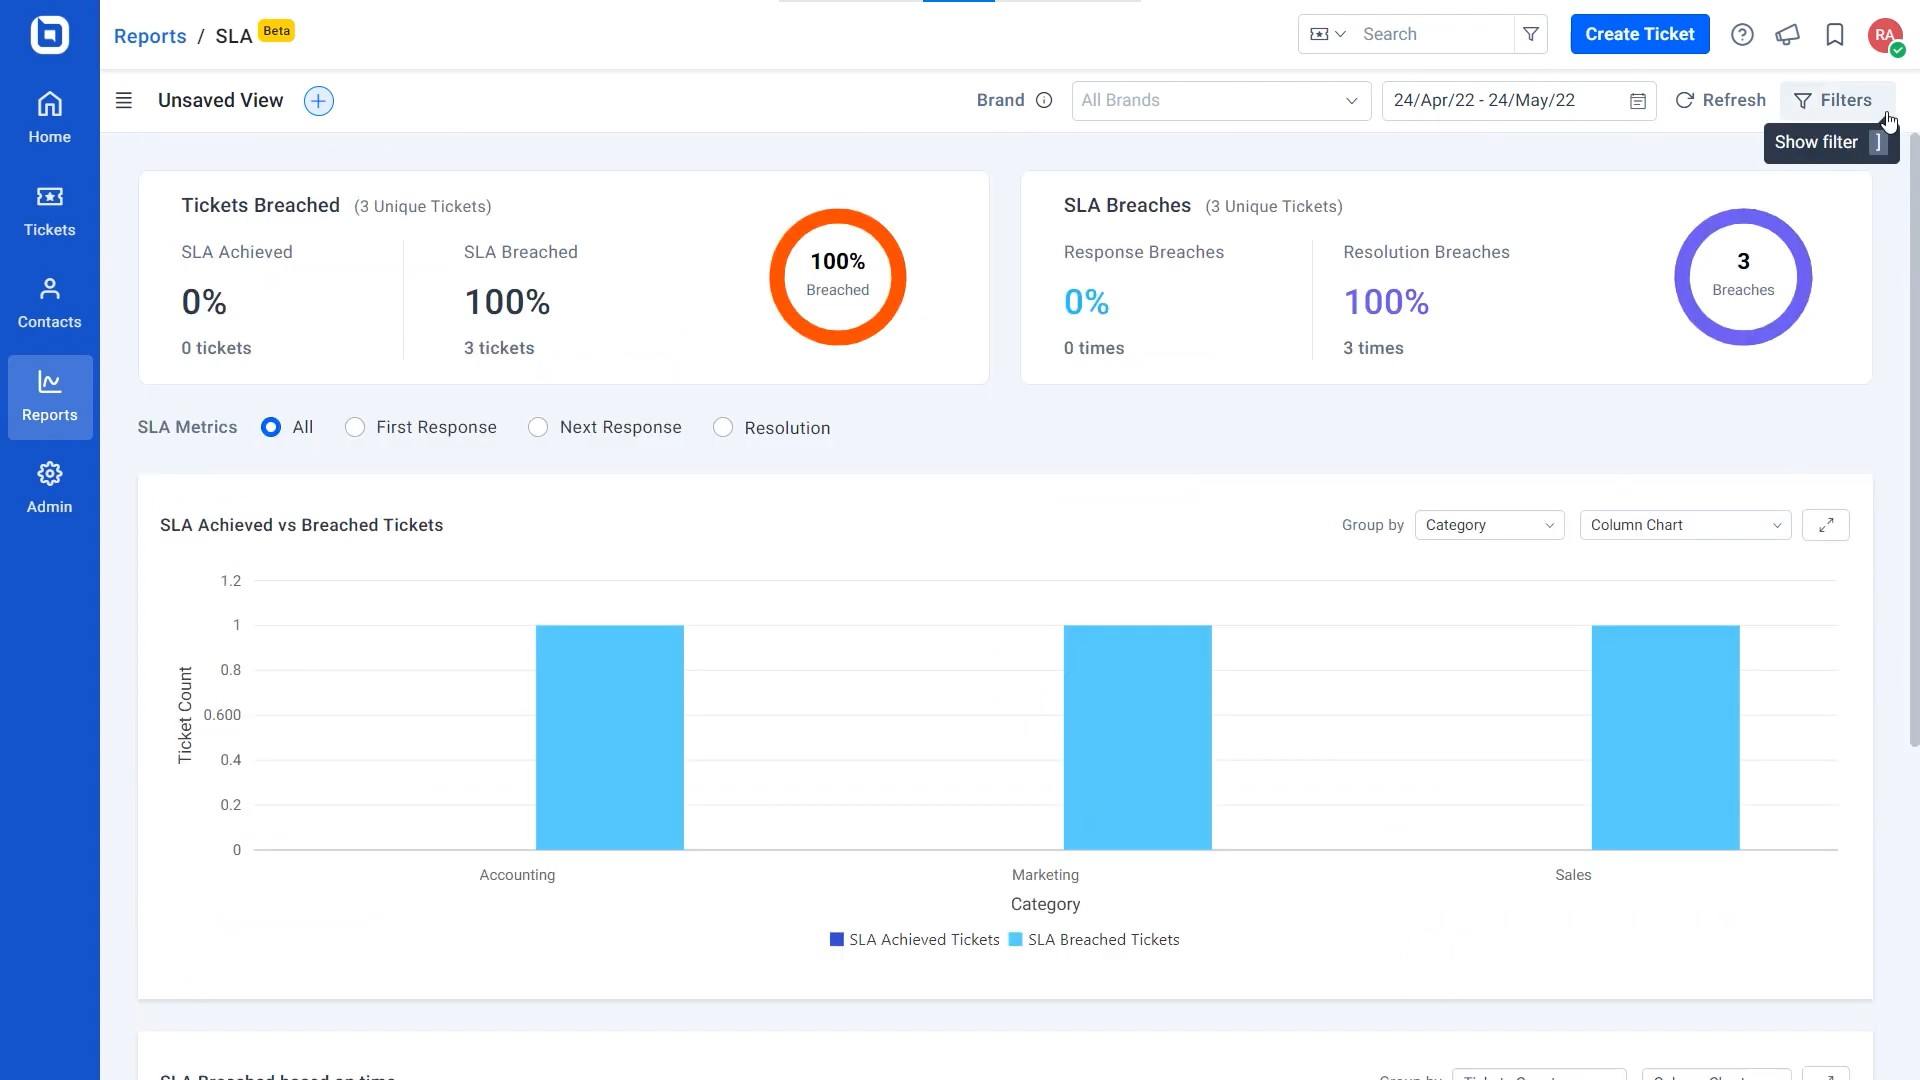The image size is (1920, 1080).
Task: Click the Tickets sidebar icon
Action: point(49,210)
